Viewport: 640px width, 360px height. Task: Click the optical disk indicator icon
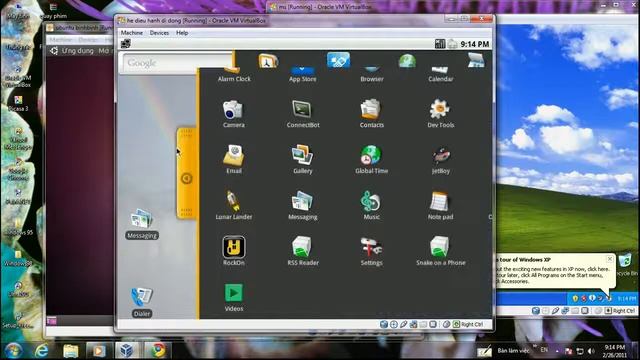393,324
